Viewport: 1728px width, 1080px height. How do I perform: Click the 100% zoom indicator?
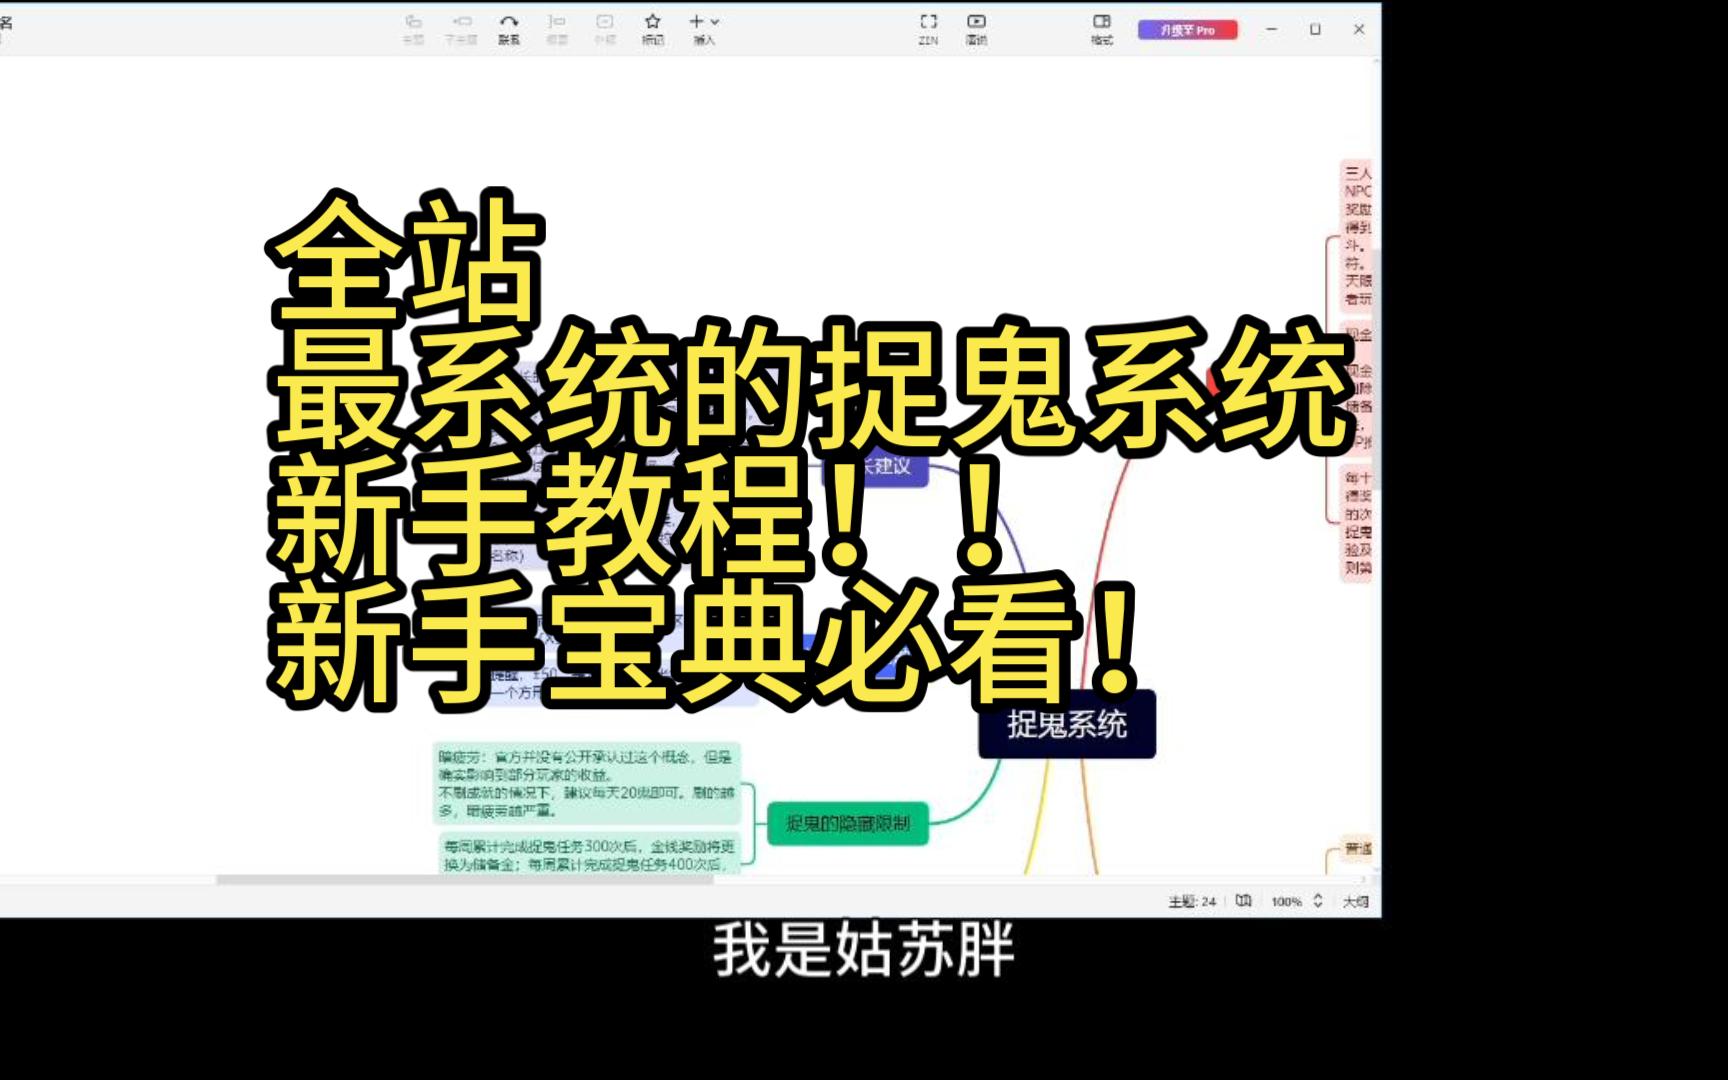[1286, 902]
